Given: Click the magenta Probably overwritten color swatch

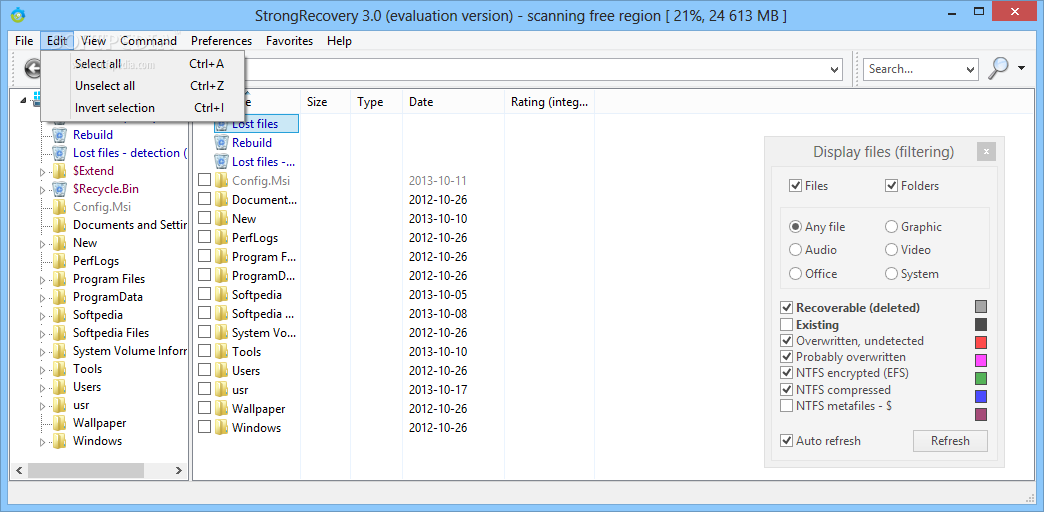Looking at the screenshot, I should [981, 360].
